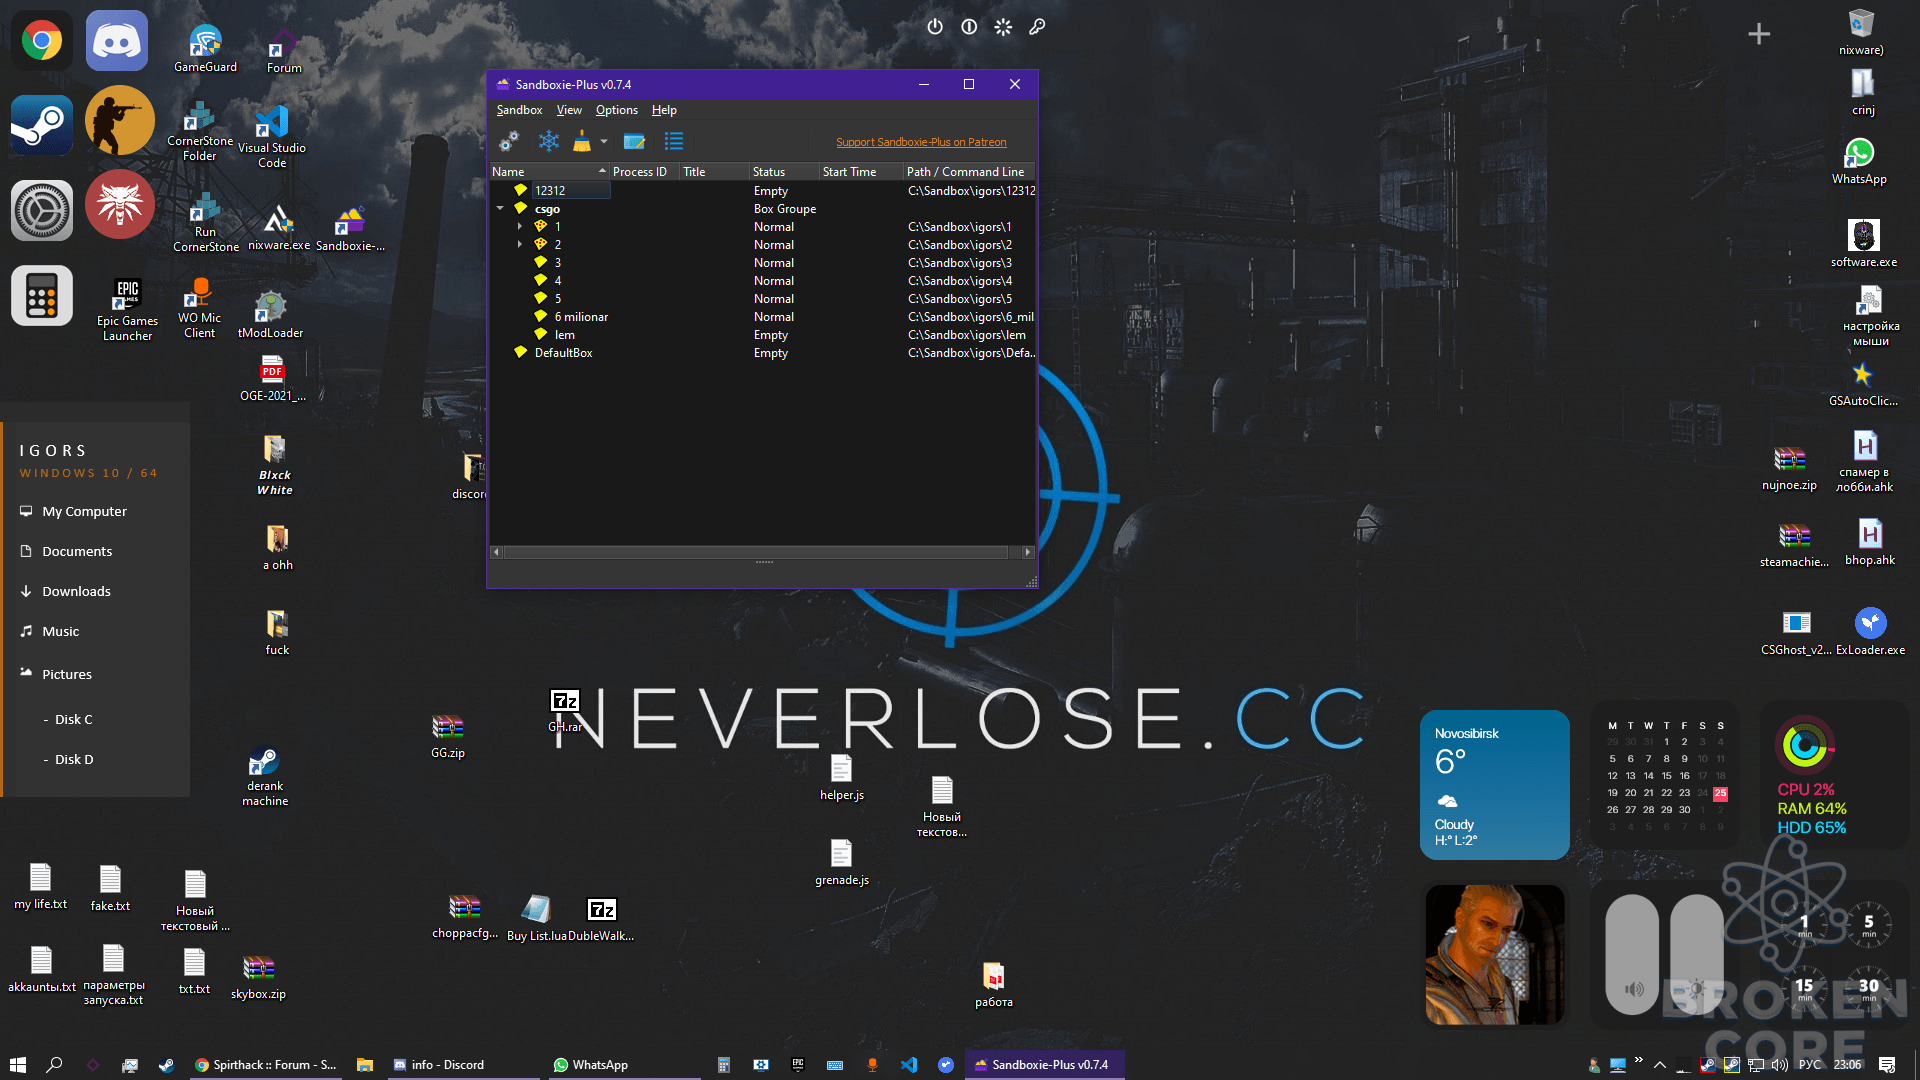Select sandbox 5 in csgo group
Screen dimensions: 1920x1080
click(762, 299)
